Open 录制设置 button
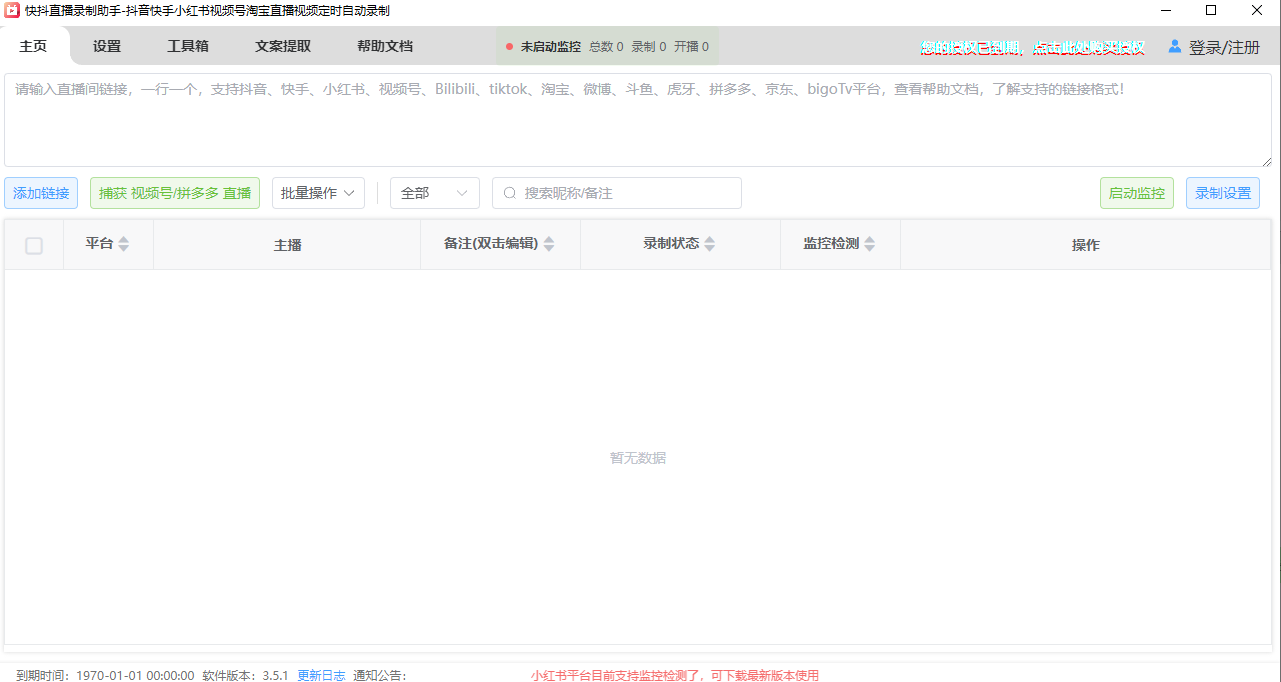The height and width of the screenshot is (682, 1281). (x=1223, y=193)
